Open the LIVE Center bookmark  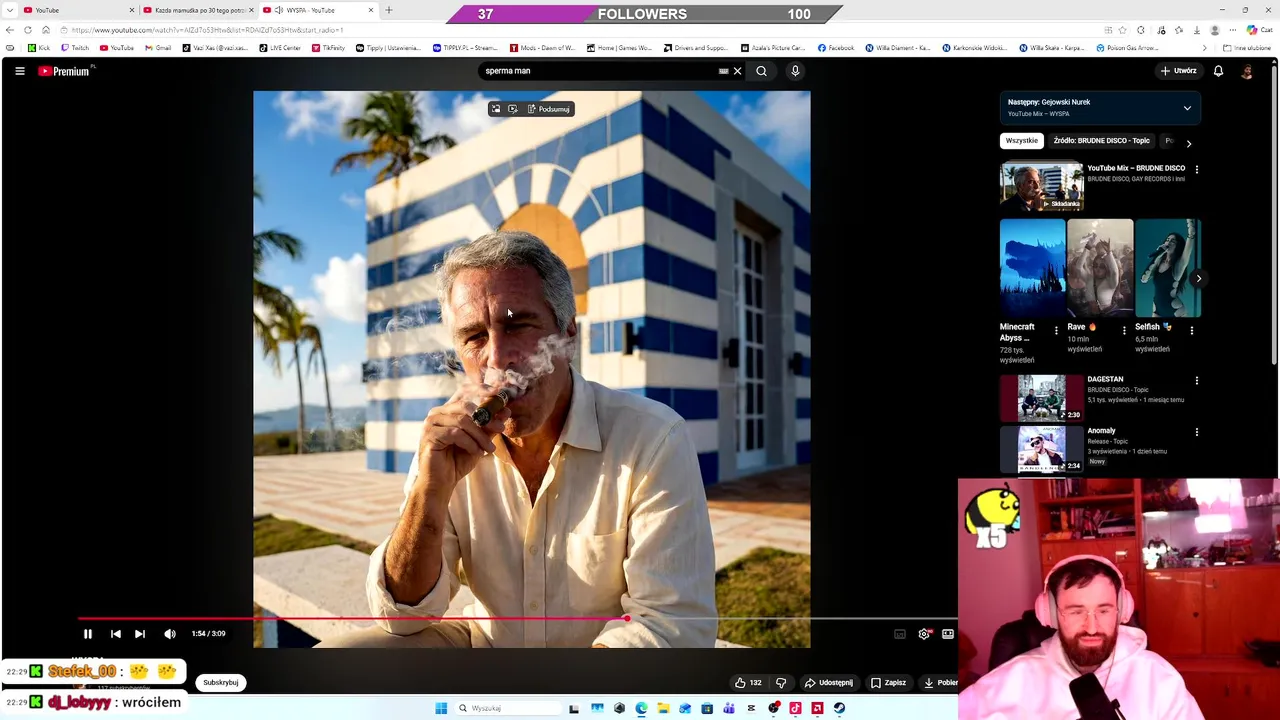coord(280,48)
